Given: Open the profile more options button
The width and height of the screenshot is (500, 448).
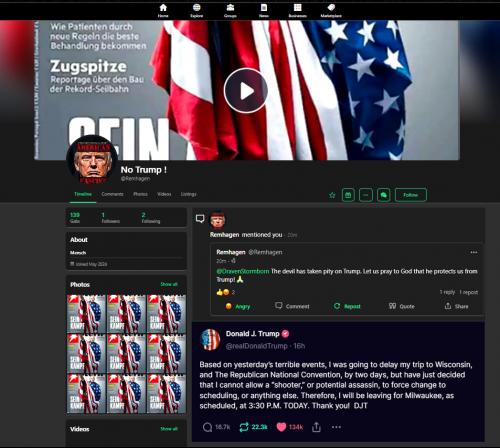Looking at the screenshot, I should click(366, 195).
